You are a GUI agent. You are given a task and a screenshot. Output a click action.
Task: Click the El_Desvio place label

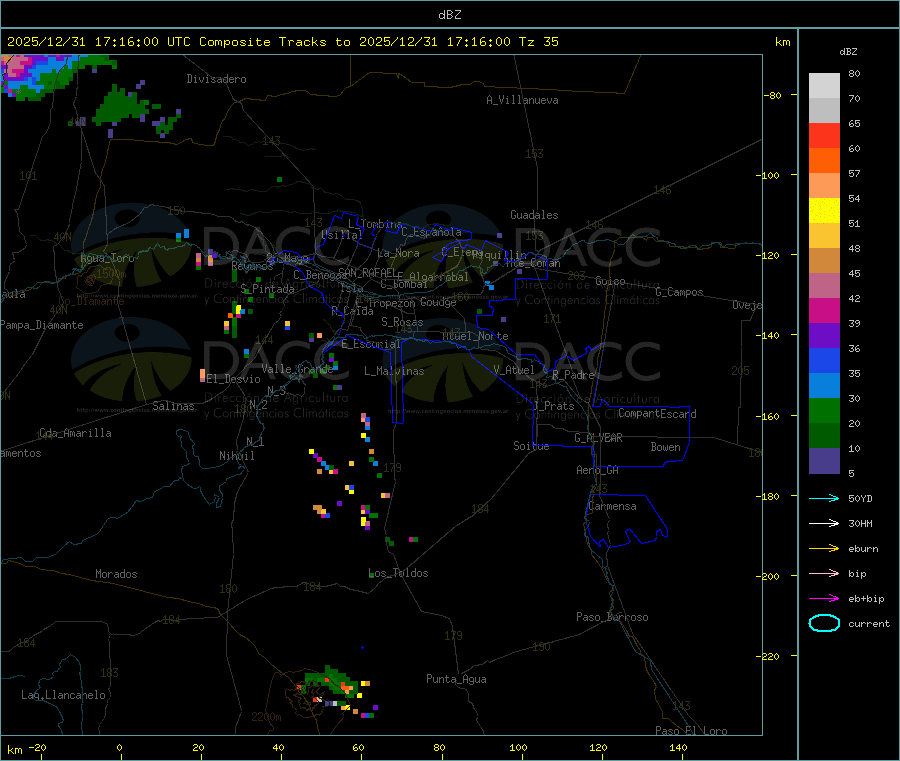coord(234,379)
